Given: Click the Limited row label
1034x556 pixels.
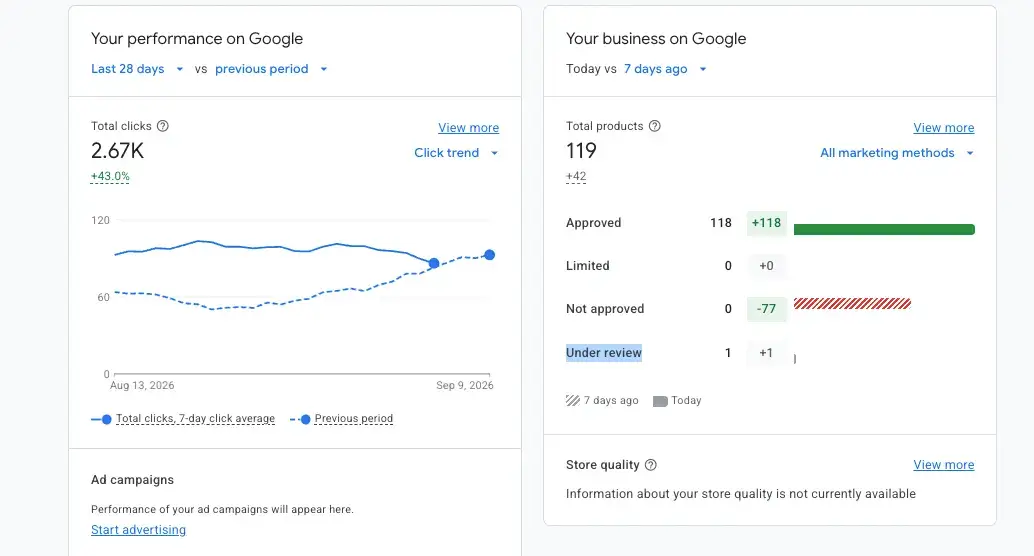Looking at the screenshot, I should coord(588,266).
